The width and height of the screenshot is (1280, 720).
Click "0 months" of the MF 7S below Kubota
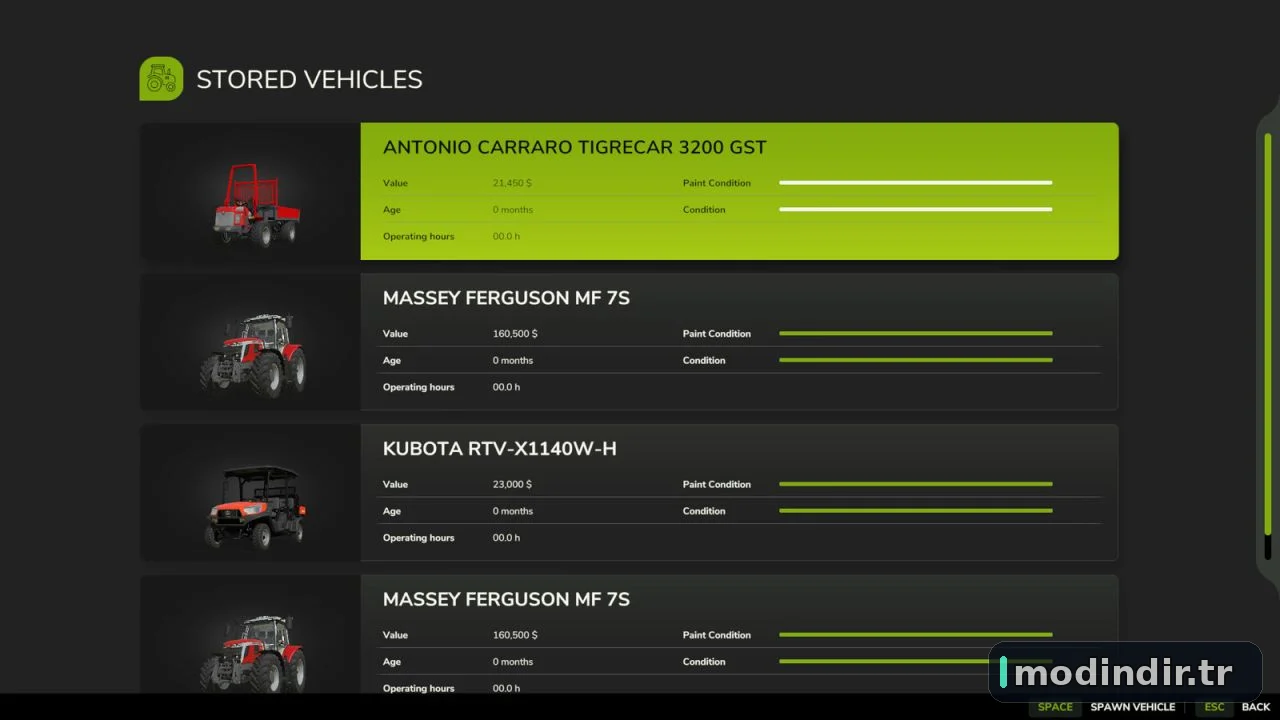(513, 662)
